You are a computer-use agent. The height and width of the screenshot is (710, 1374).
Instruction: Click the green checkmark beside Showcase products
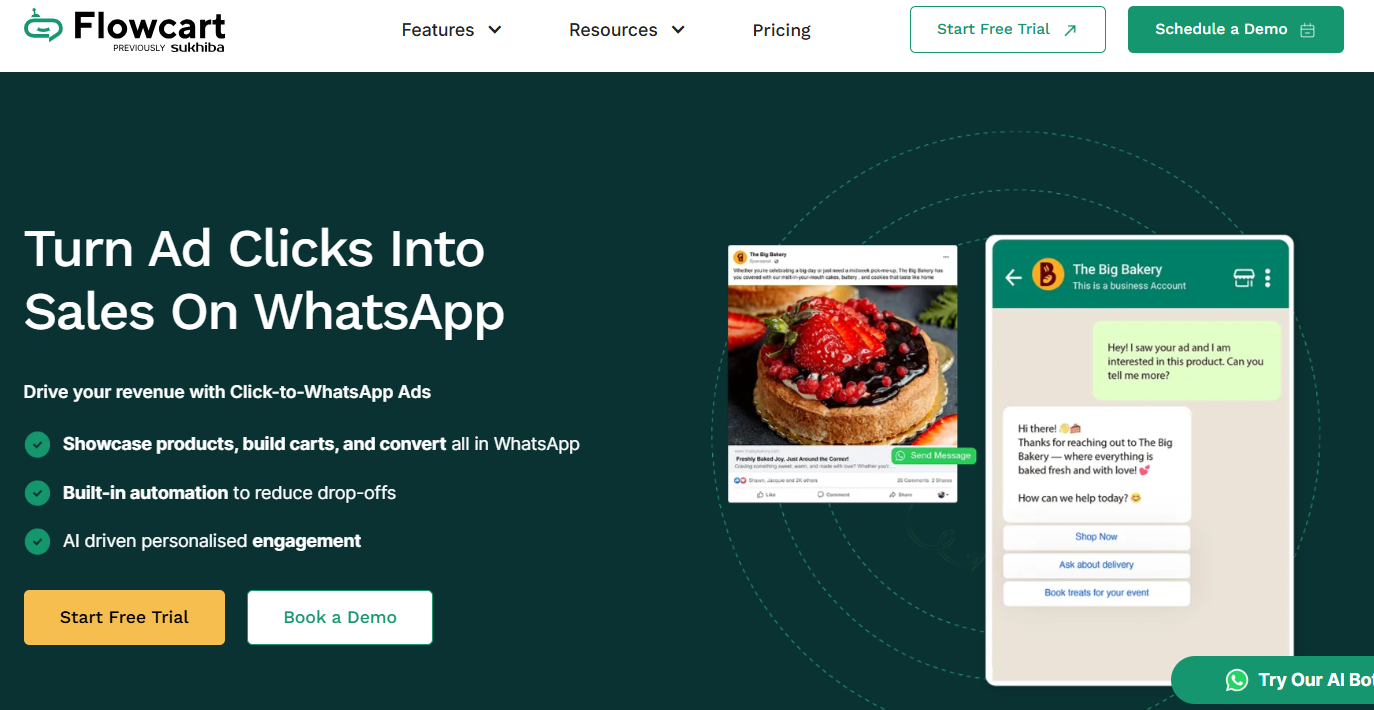(37, 444)
